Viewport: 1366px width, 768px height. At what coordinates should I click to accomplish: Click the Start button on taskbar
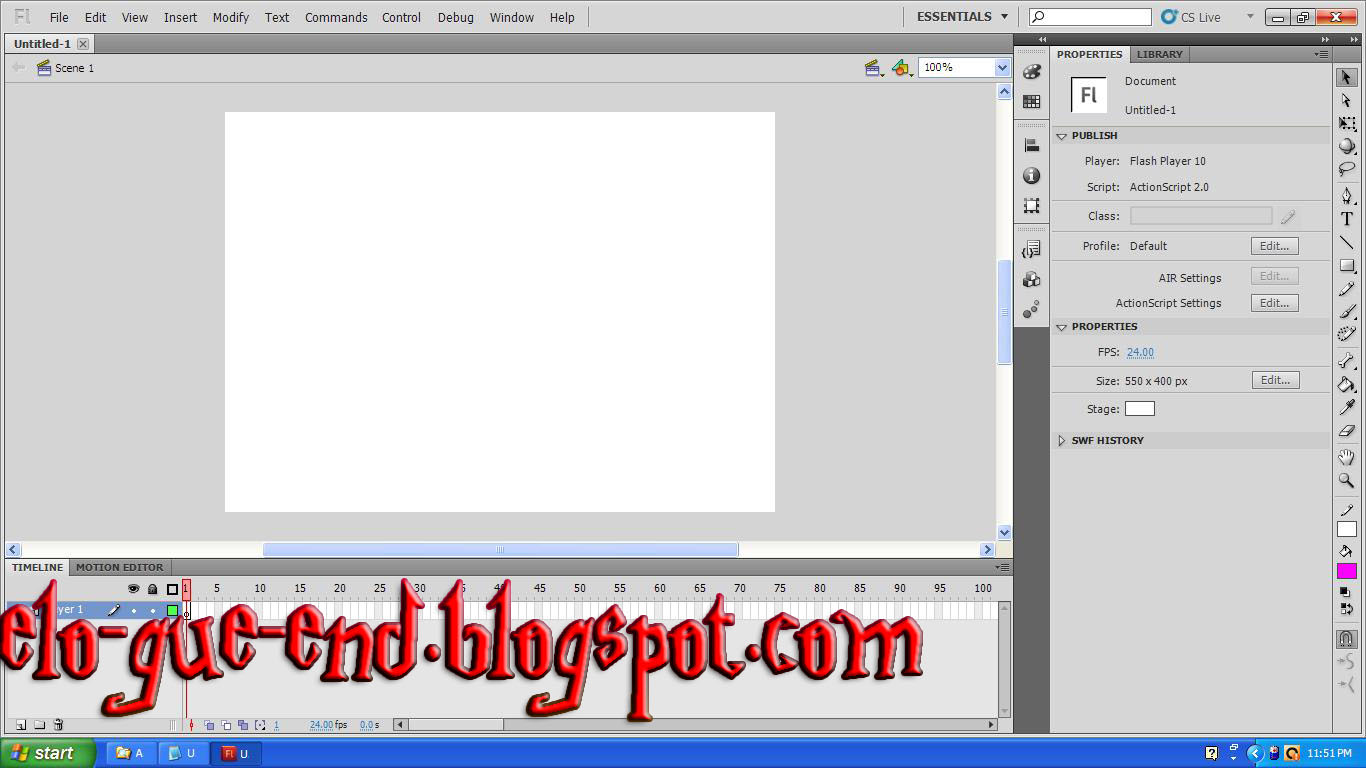tap(47, 753)
